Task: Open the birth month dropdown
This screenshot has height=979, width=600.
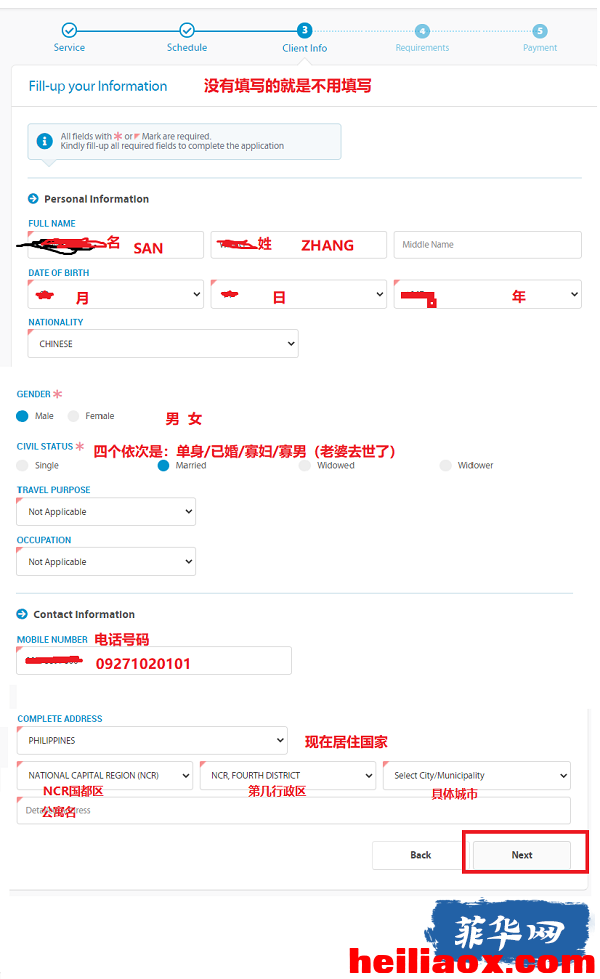Action: (x=116, y=294)
